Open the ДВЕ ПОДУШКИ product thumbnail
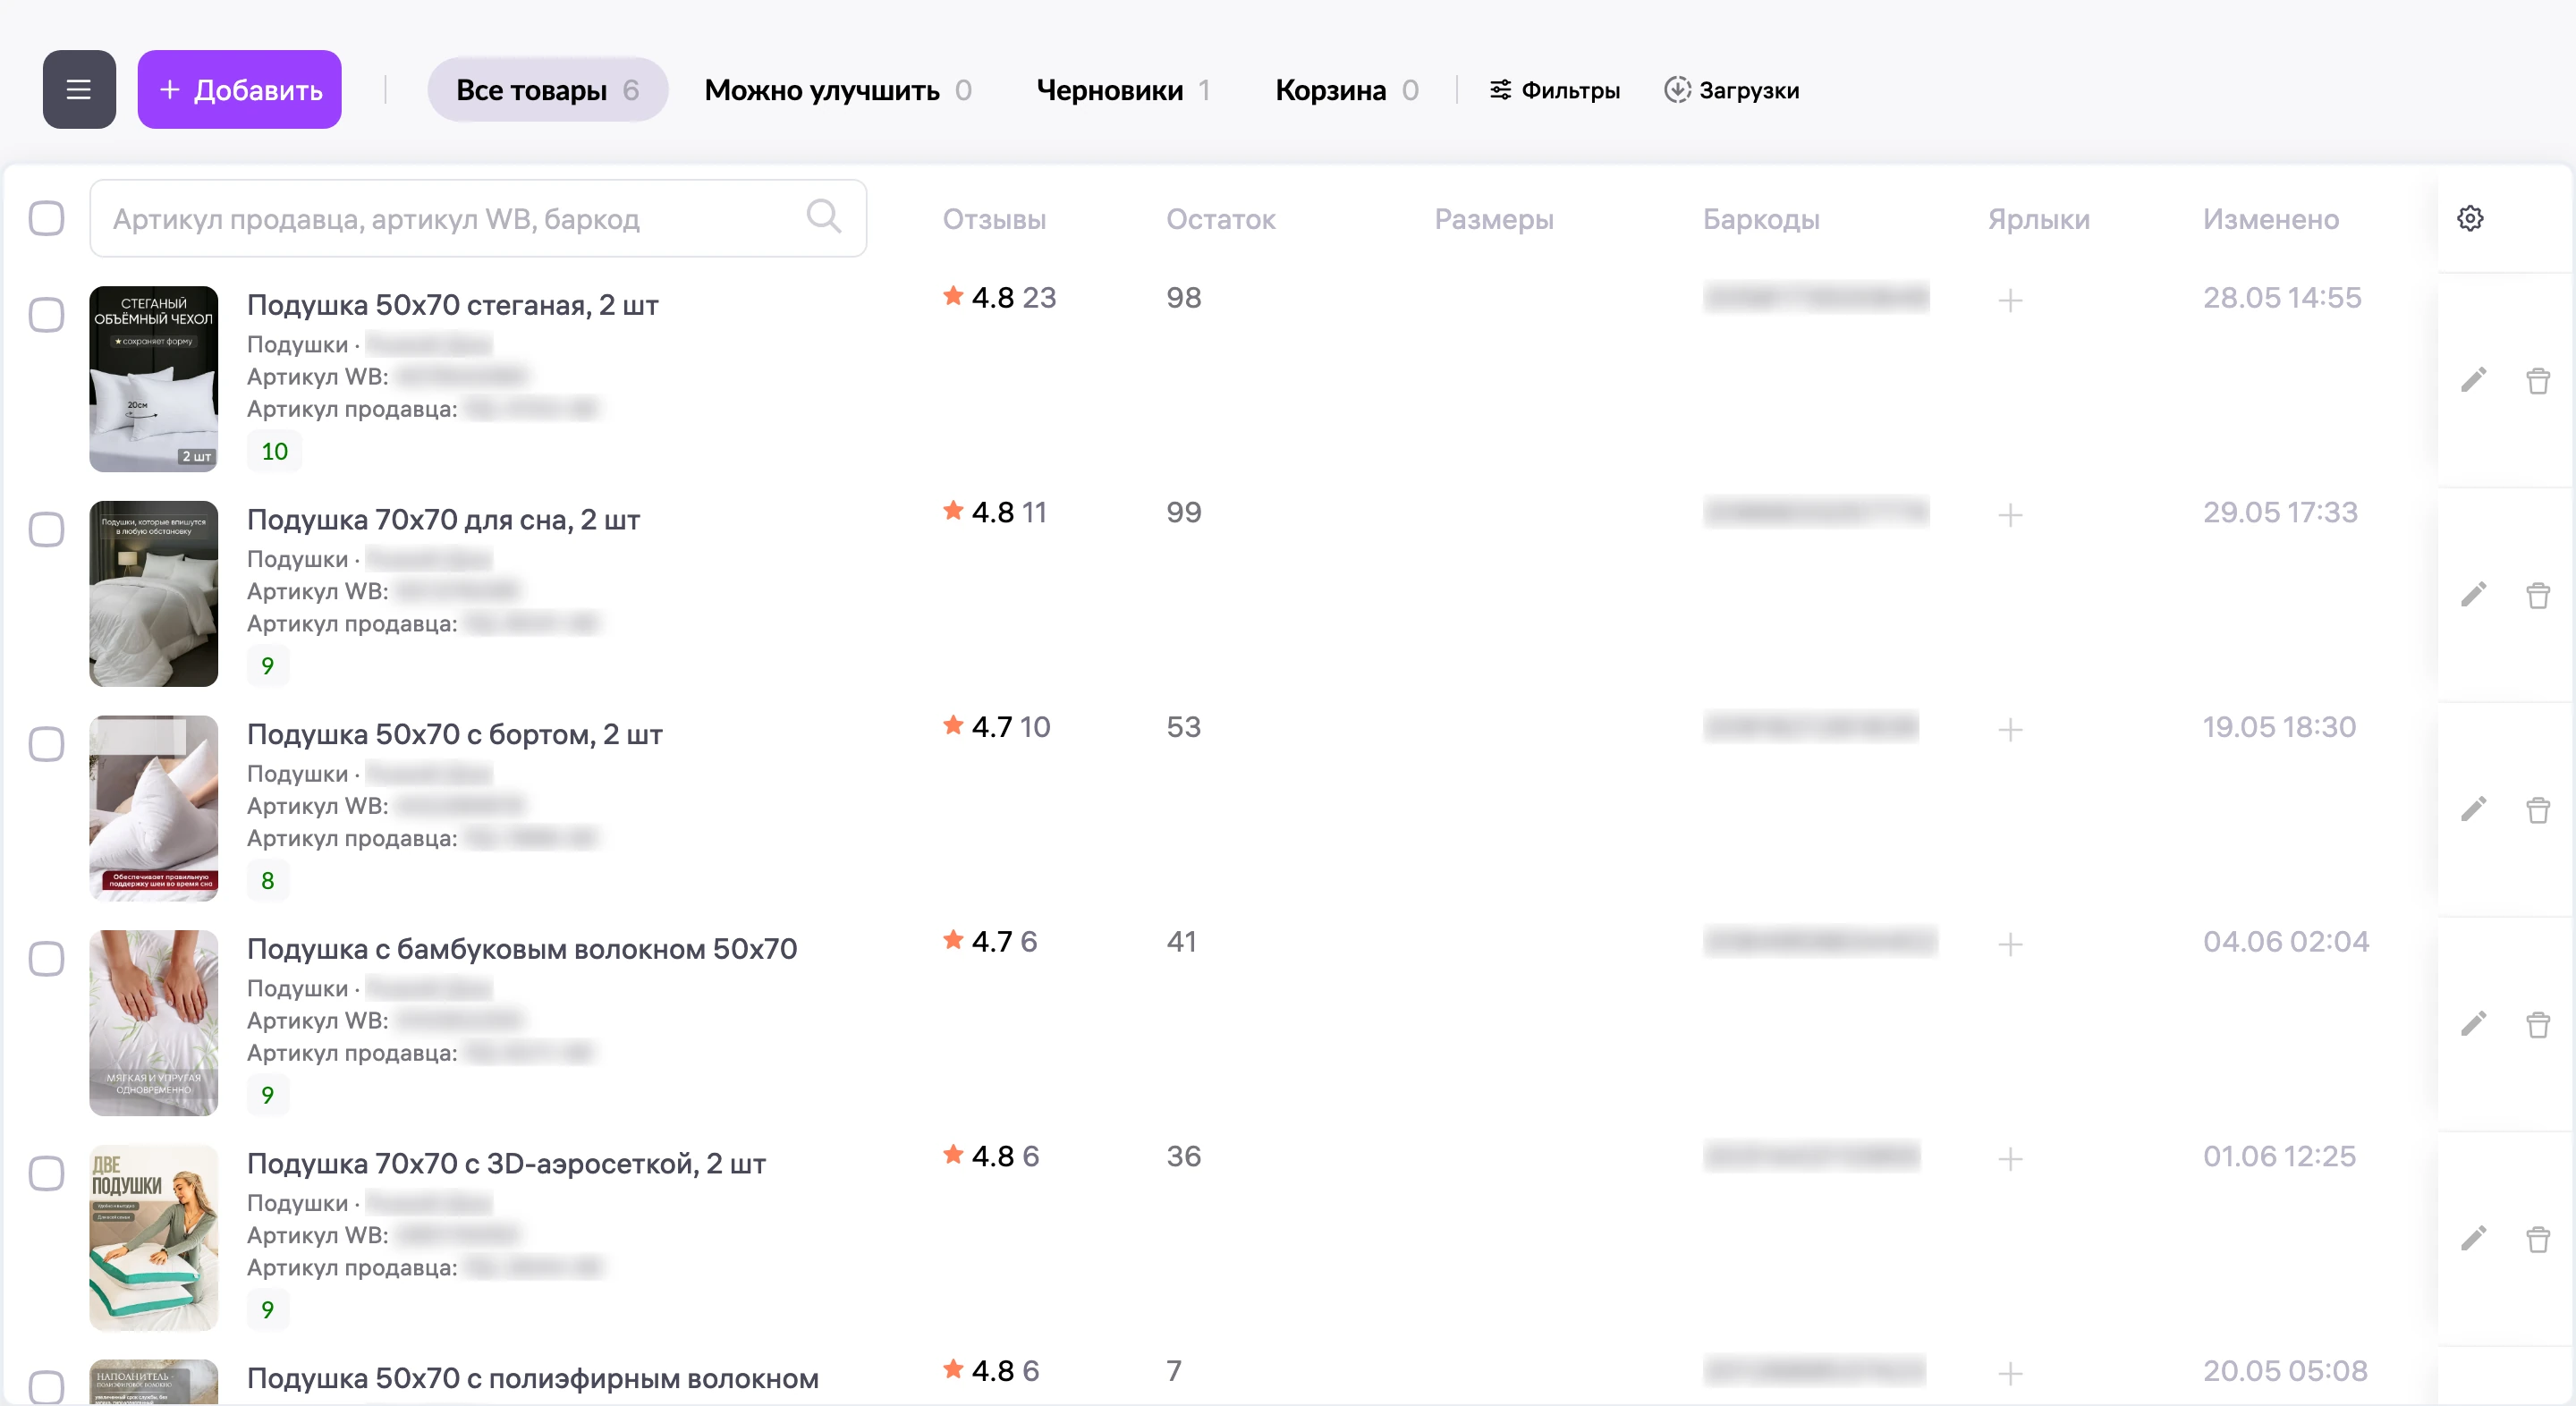The height and width of the screenshot is (1406, 2576). coord(153,1238)
